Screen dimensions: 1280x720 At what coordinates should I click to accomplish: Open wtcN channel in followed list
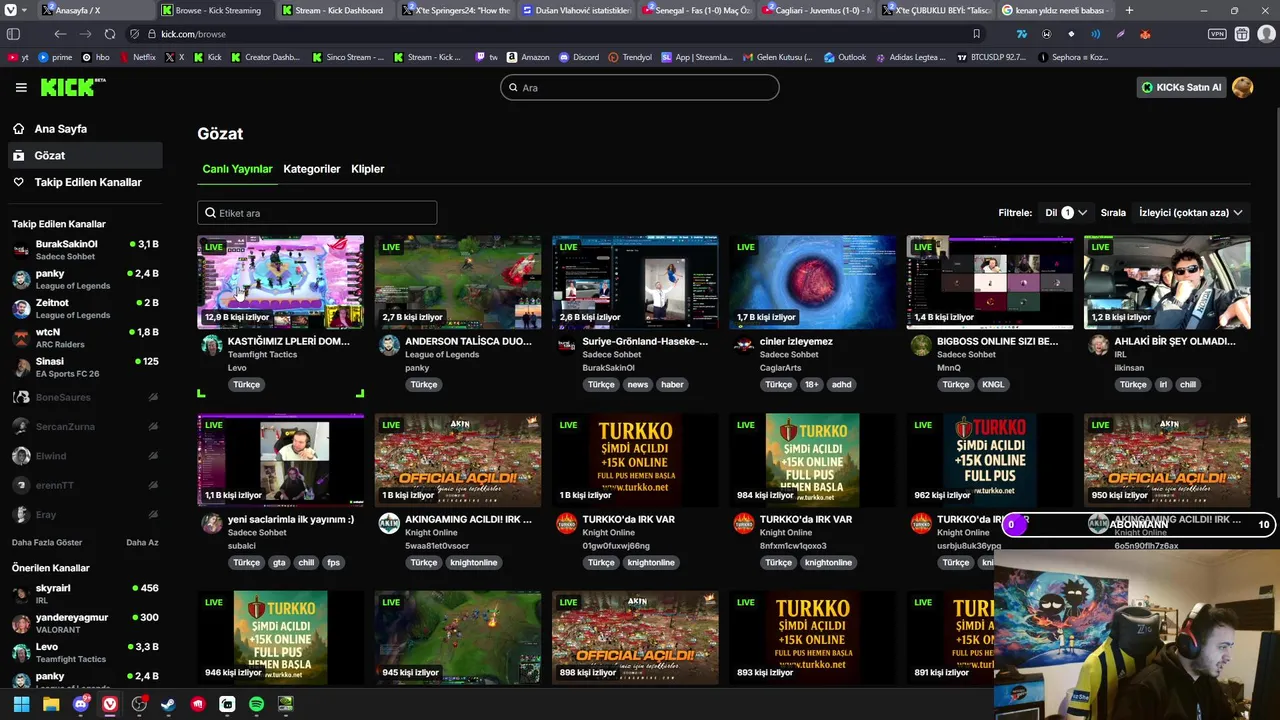point(84,338)
